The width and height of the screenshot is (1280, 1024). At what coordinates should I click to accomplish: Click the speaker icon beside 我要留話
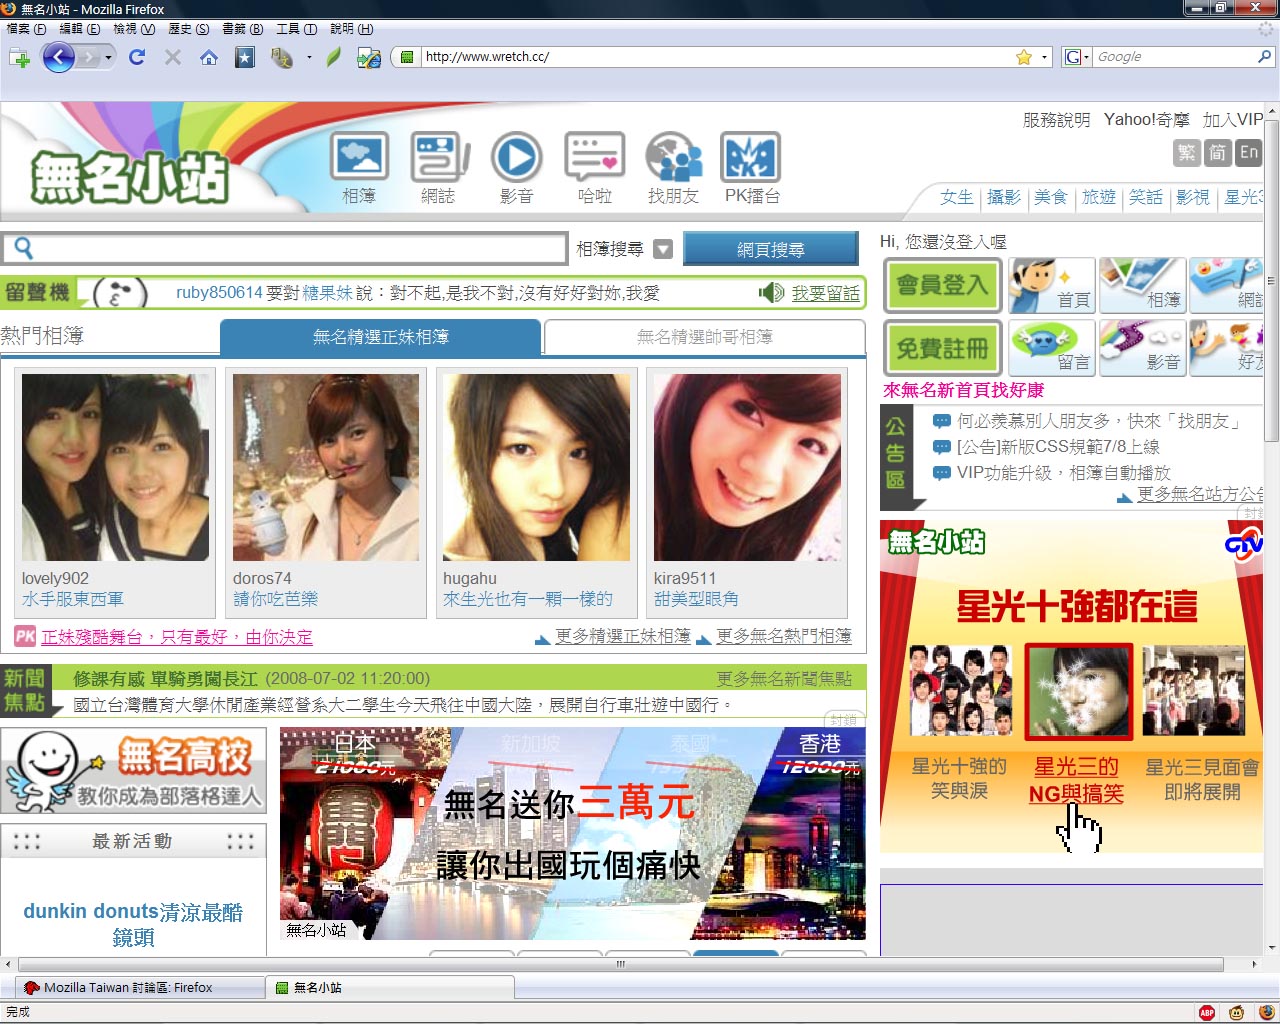771,292
